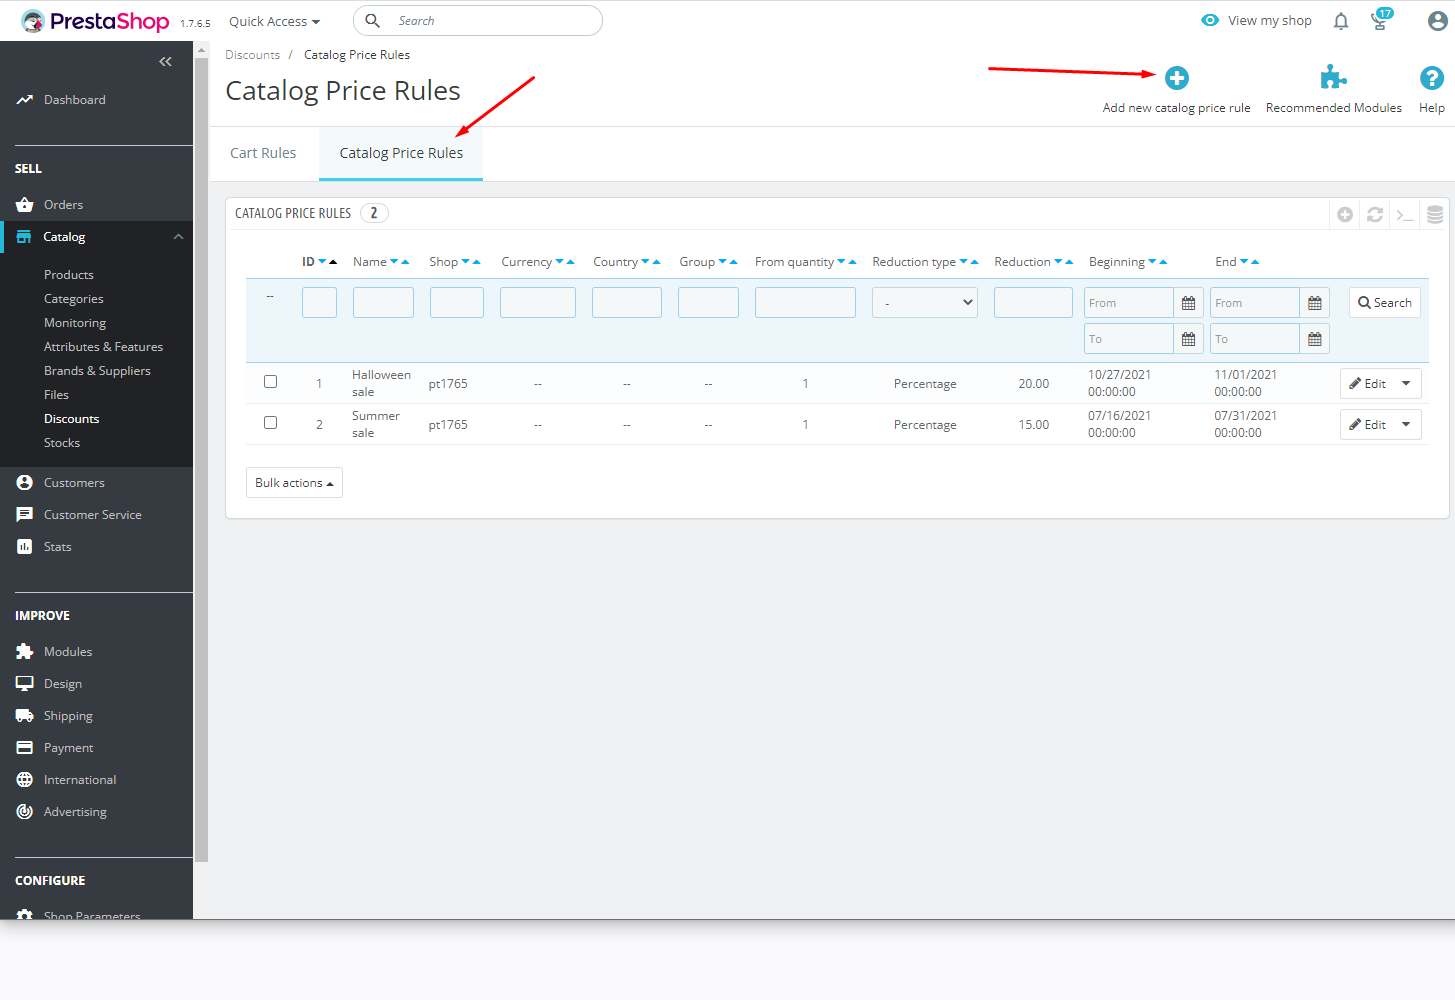Open the notifications bell

click(x=1341, y=21)
